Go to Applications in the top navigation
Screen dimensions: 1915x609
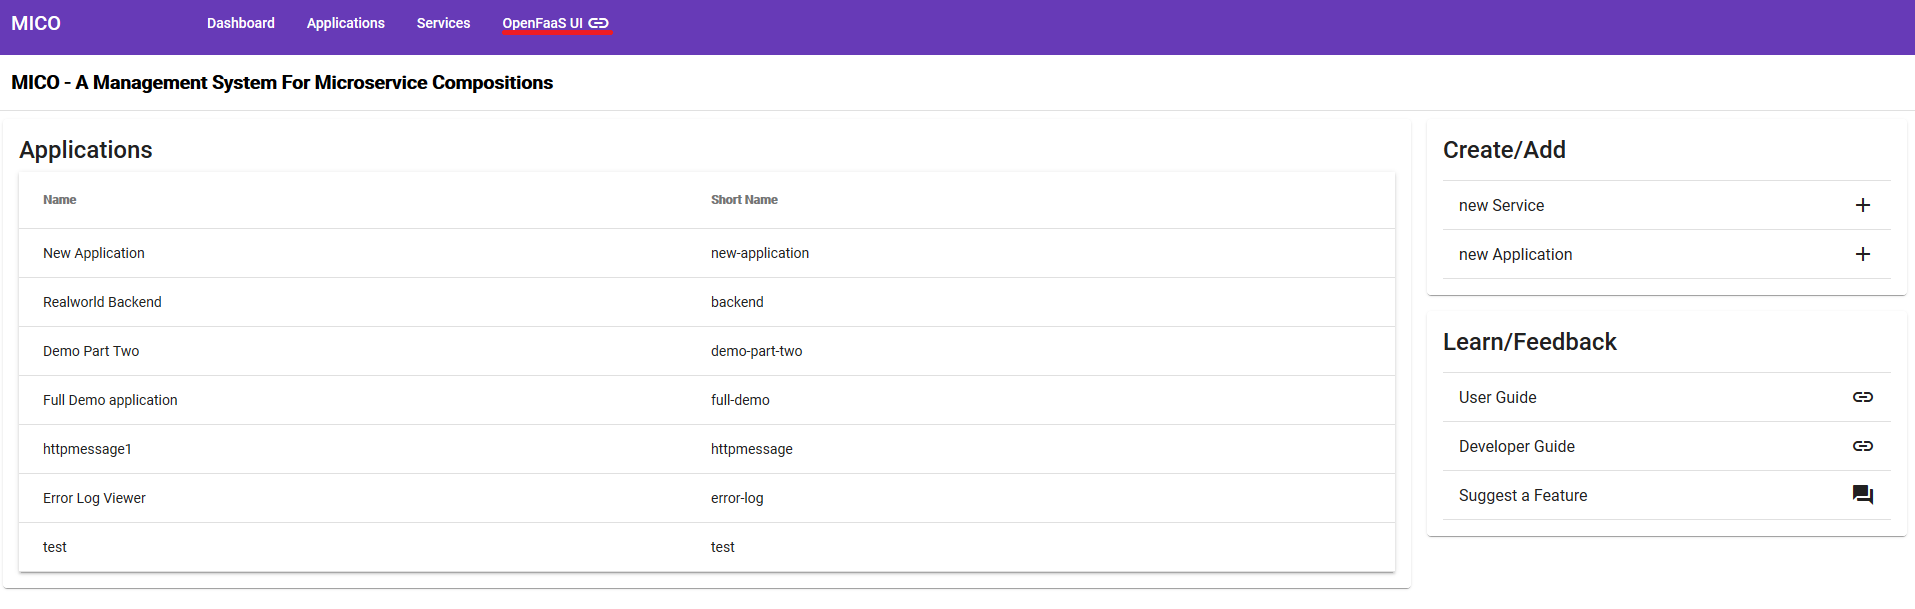tap(346, 23)
